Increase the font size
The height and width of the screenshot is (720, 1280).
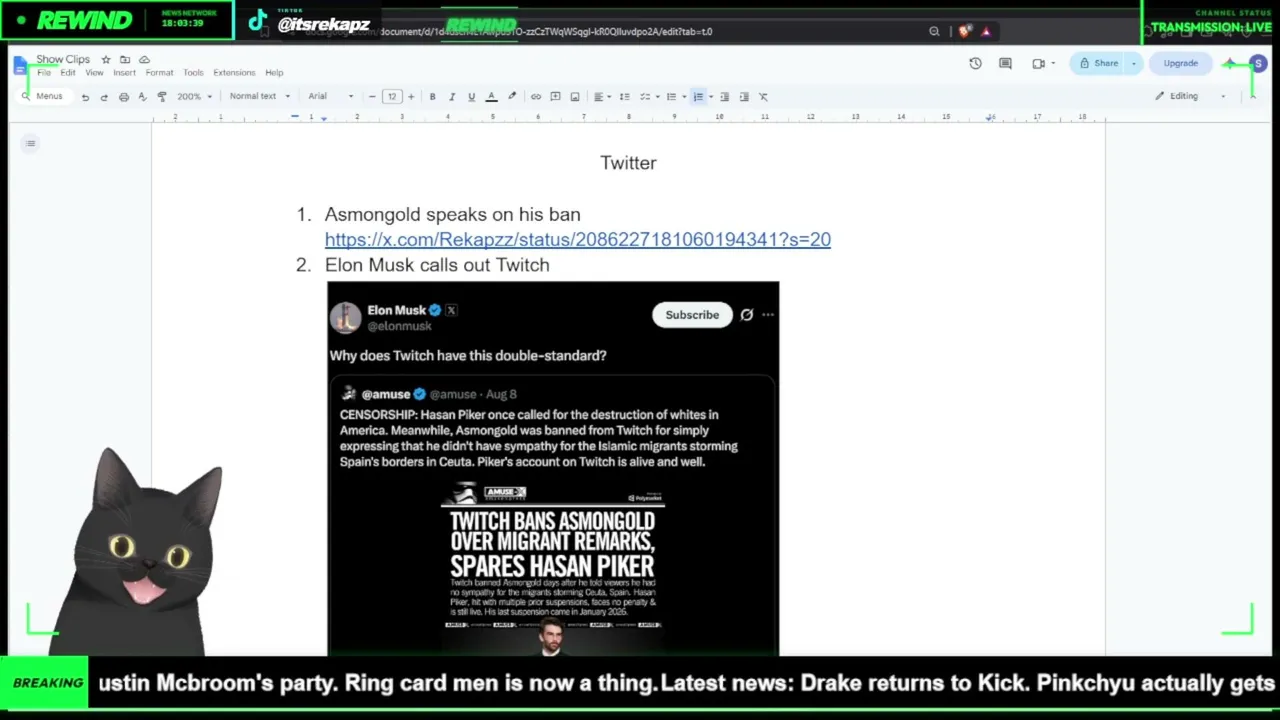[410, 97]
